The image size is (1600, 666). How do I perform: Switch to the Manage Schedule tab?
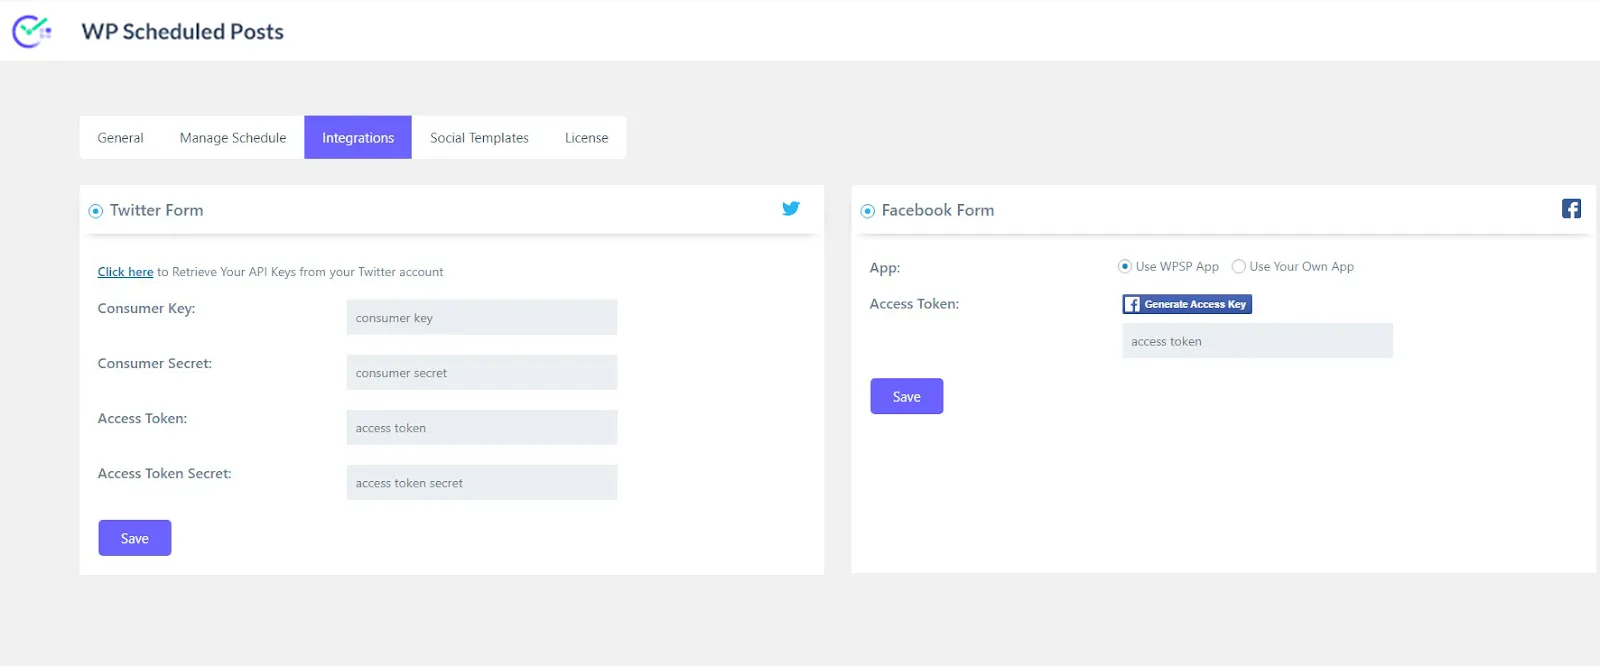click(233, 138)
